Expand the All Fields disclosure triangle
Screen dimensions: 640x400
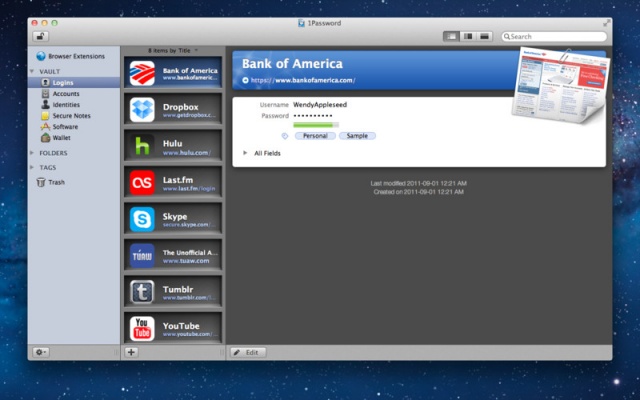click(246, 153)
